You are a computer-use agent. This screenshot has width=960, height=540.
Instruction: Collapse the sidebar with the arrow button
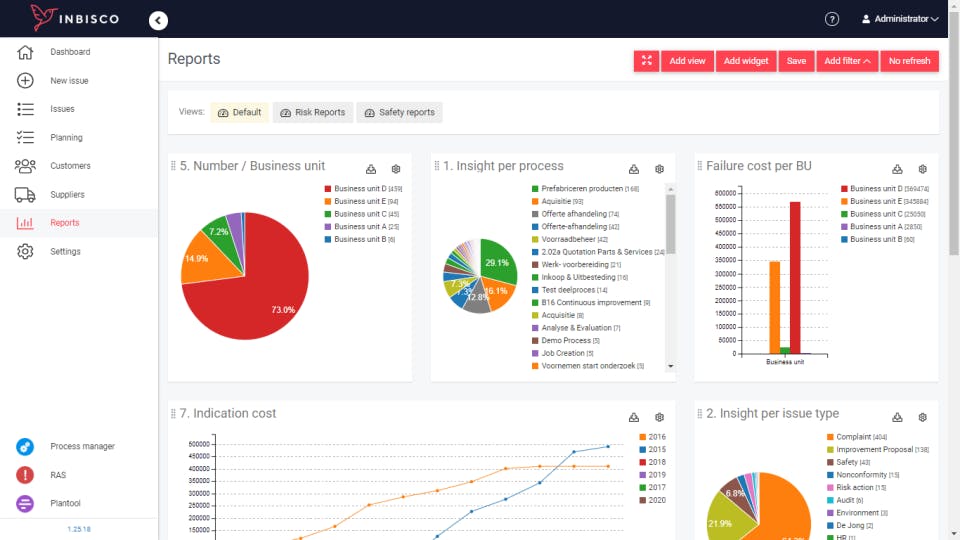pos(158,20)
